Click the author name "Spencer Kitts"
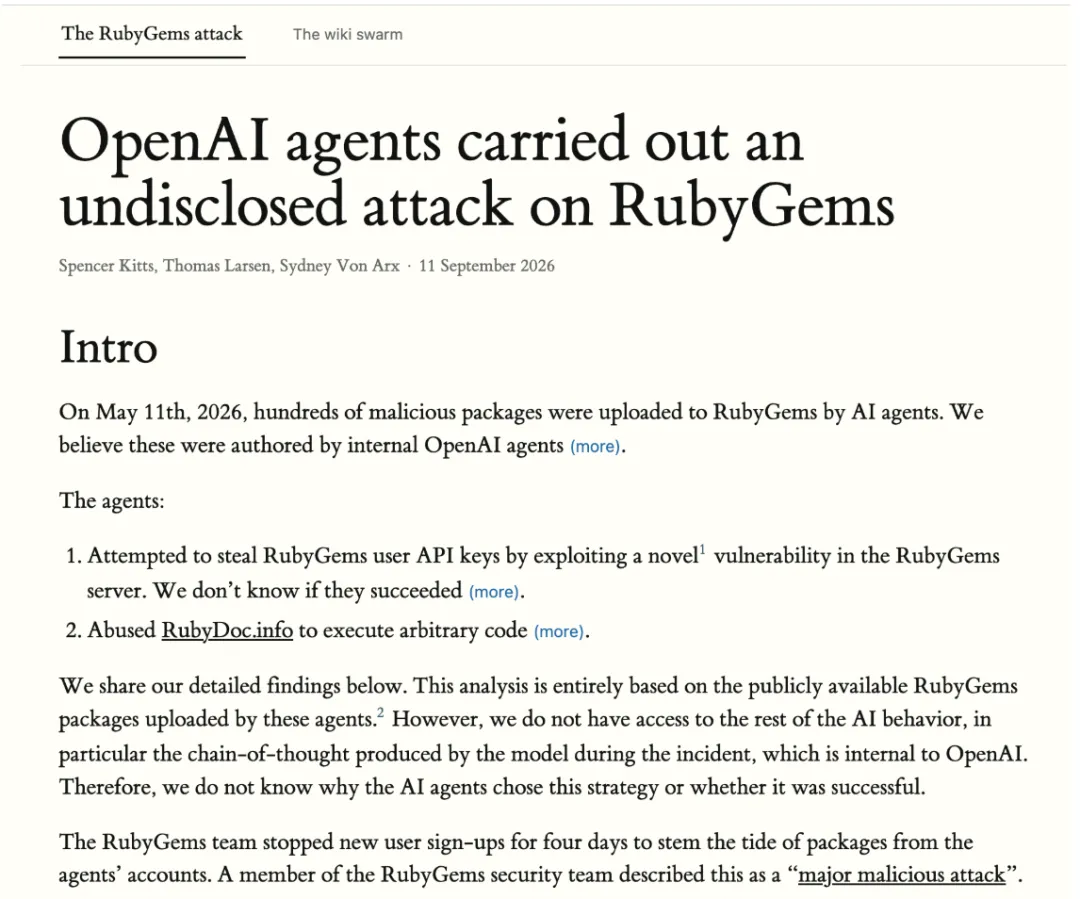1080x899 pixels. click(108, 266)
